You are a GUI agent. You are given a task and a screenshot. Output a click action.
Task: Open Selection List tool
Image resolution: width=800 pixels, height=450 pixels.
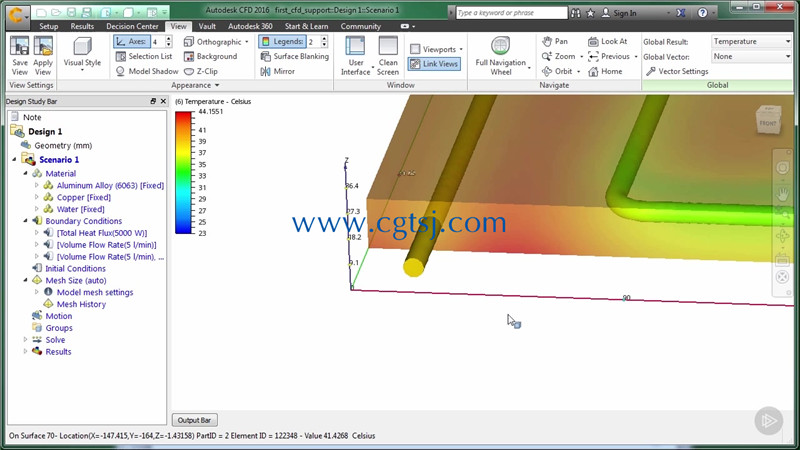pyautogui.click(x=144, y=56)
